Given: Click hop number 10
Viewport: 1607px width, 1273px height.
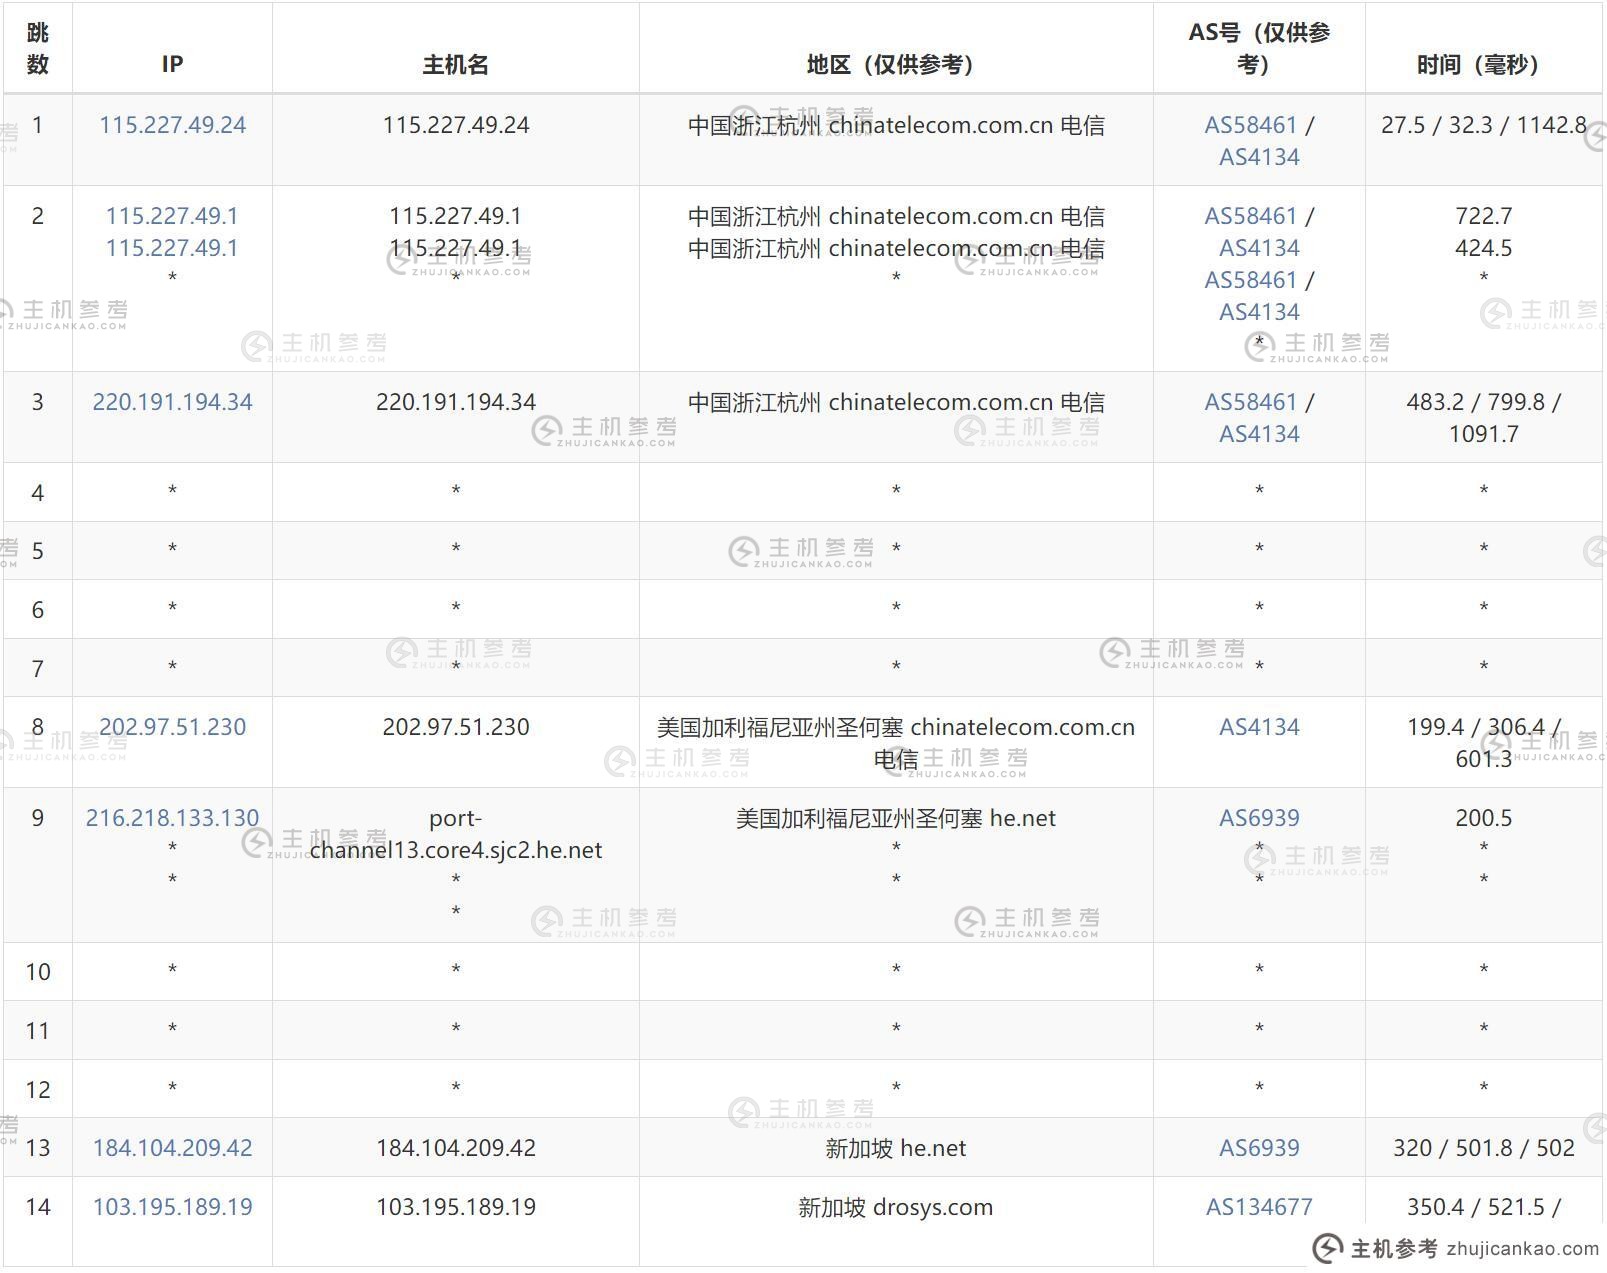Looking at the screenshot, I should [38, 972].
